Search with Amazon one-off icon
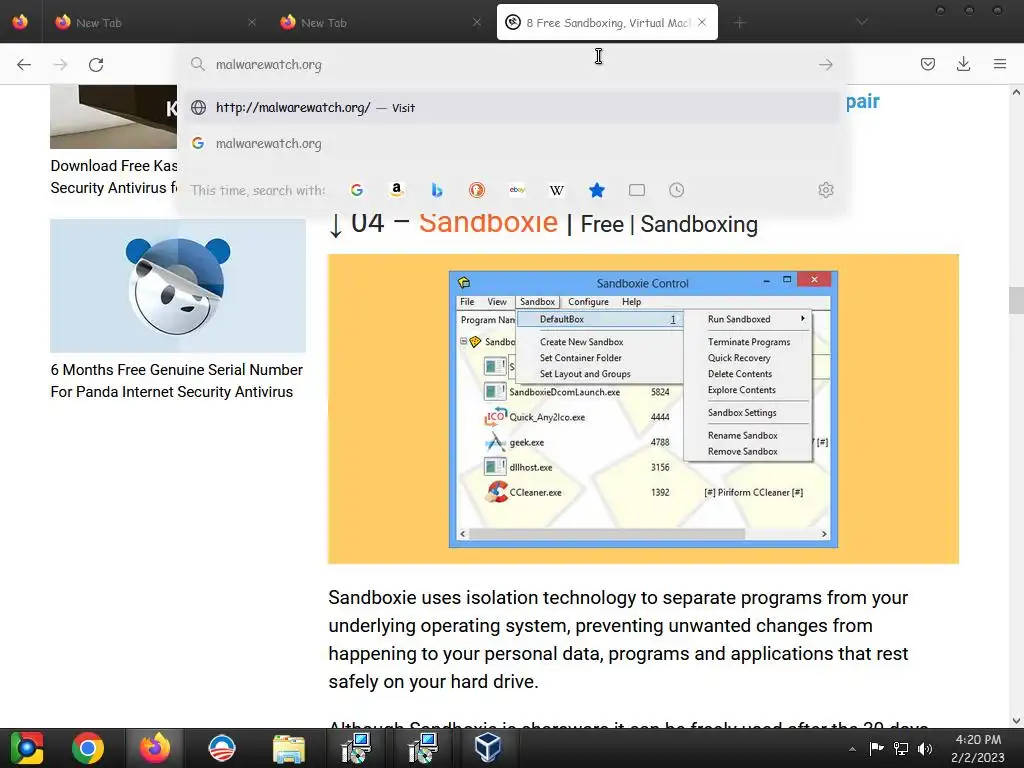The height and width of the screenshot is (768, 1024). pyautogui.click(x=396, y=190)
